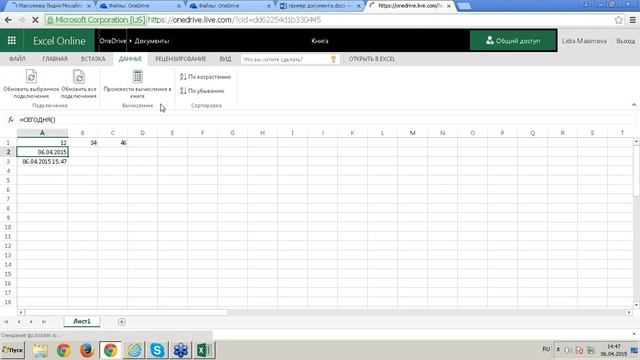
Task: Click the Пуск Start button
Action: click(x=13, y=350)
